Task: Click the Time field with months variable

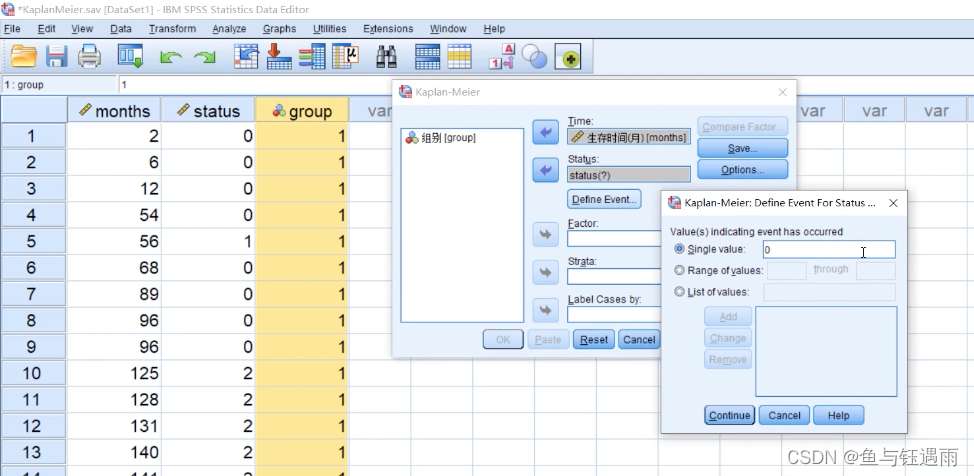Action: click(x=629, y=137)
